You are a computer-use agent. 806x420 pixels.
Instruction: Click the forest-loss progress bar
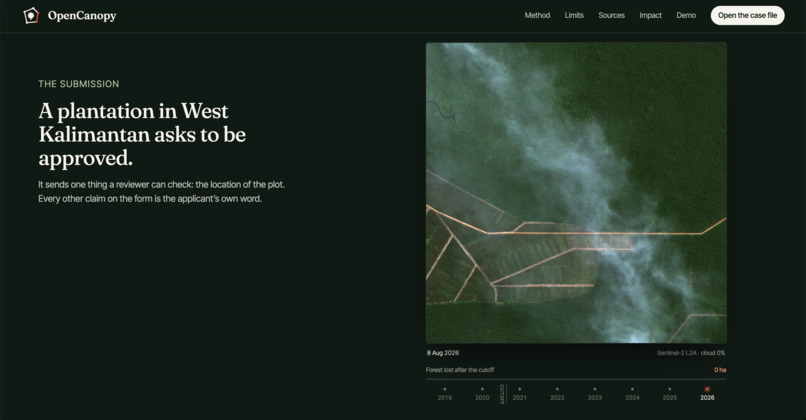pos(576,379)
